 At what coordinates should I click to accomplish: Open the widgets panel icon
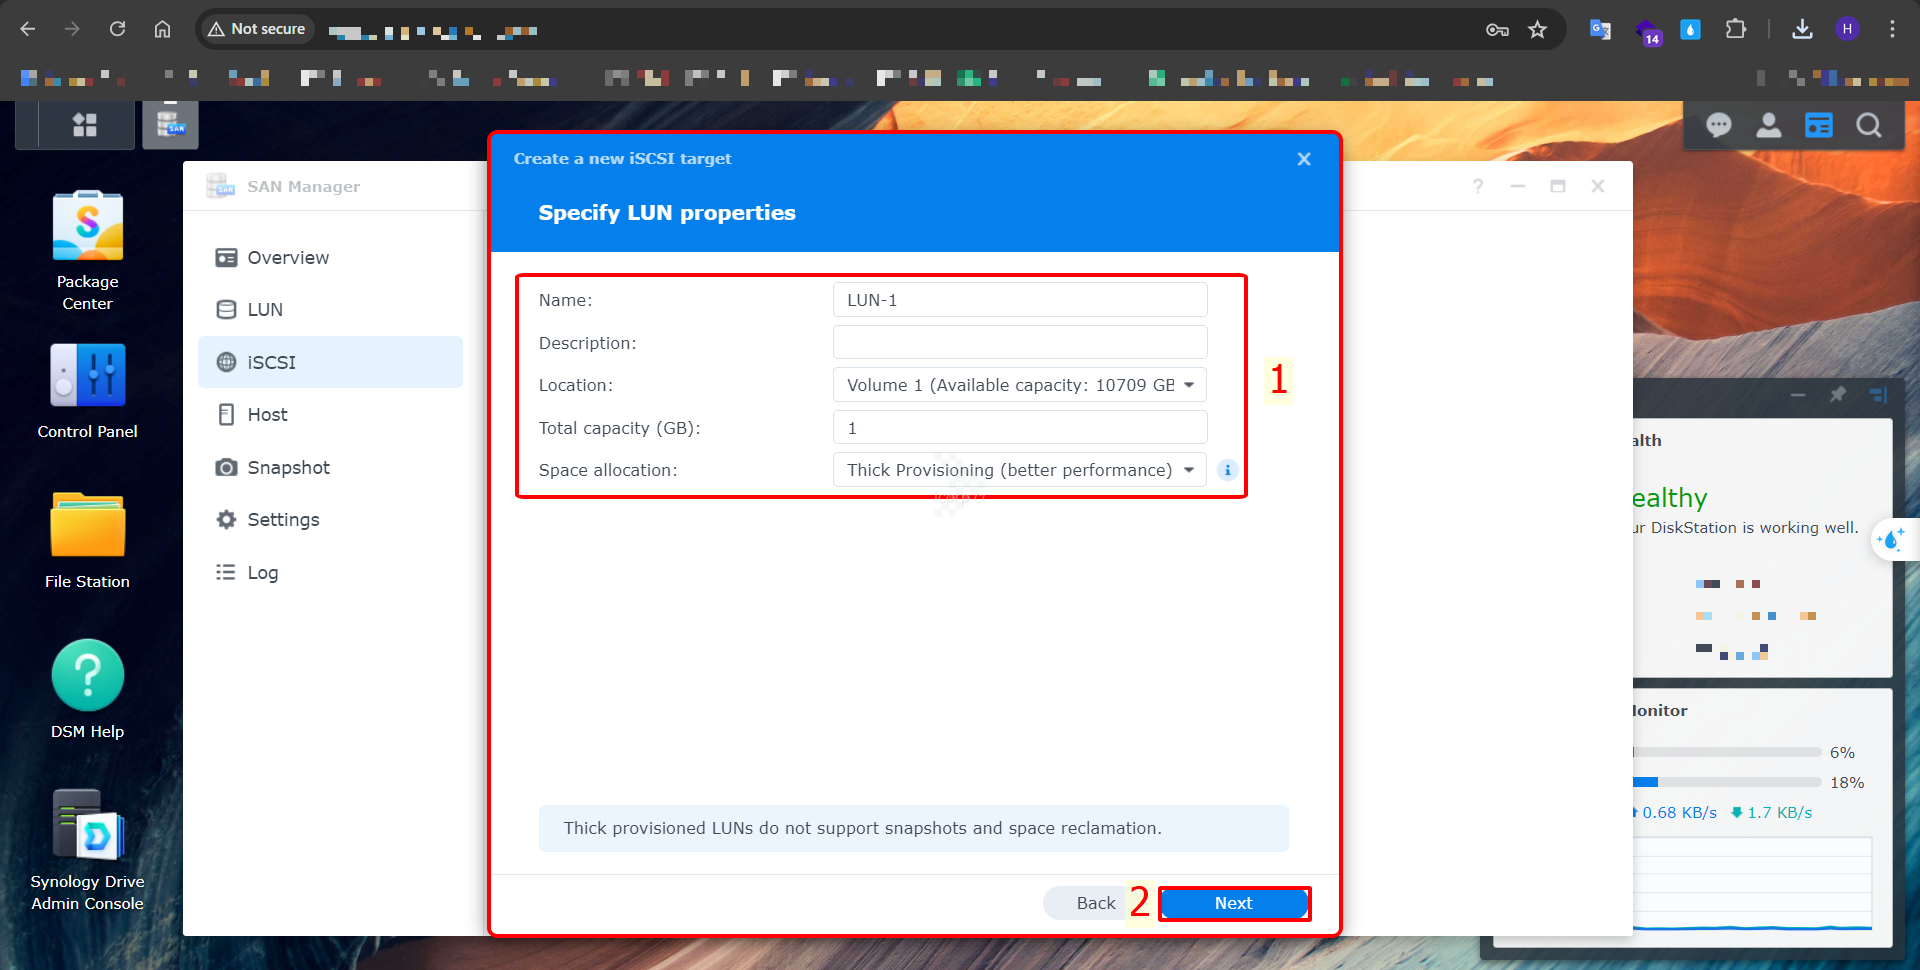1818,125
